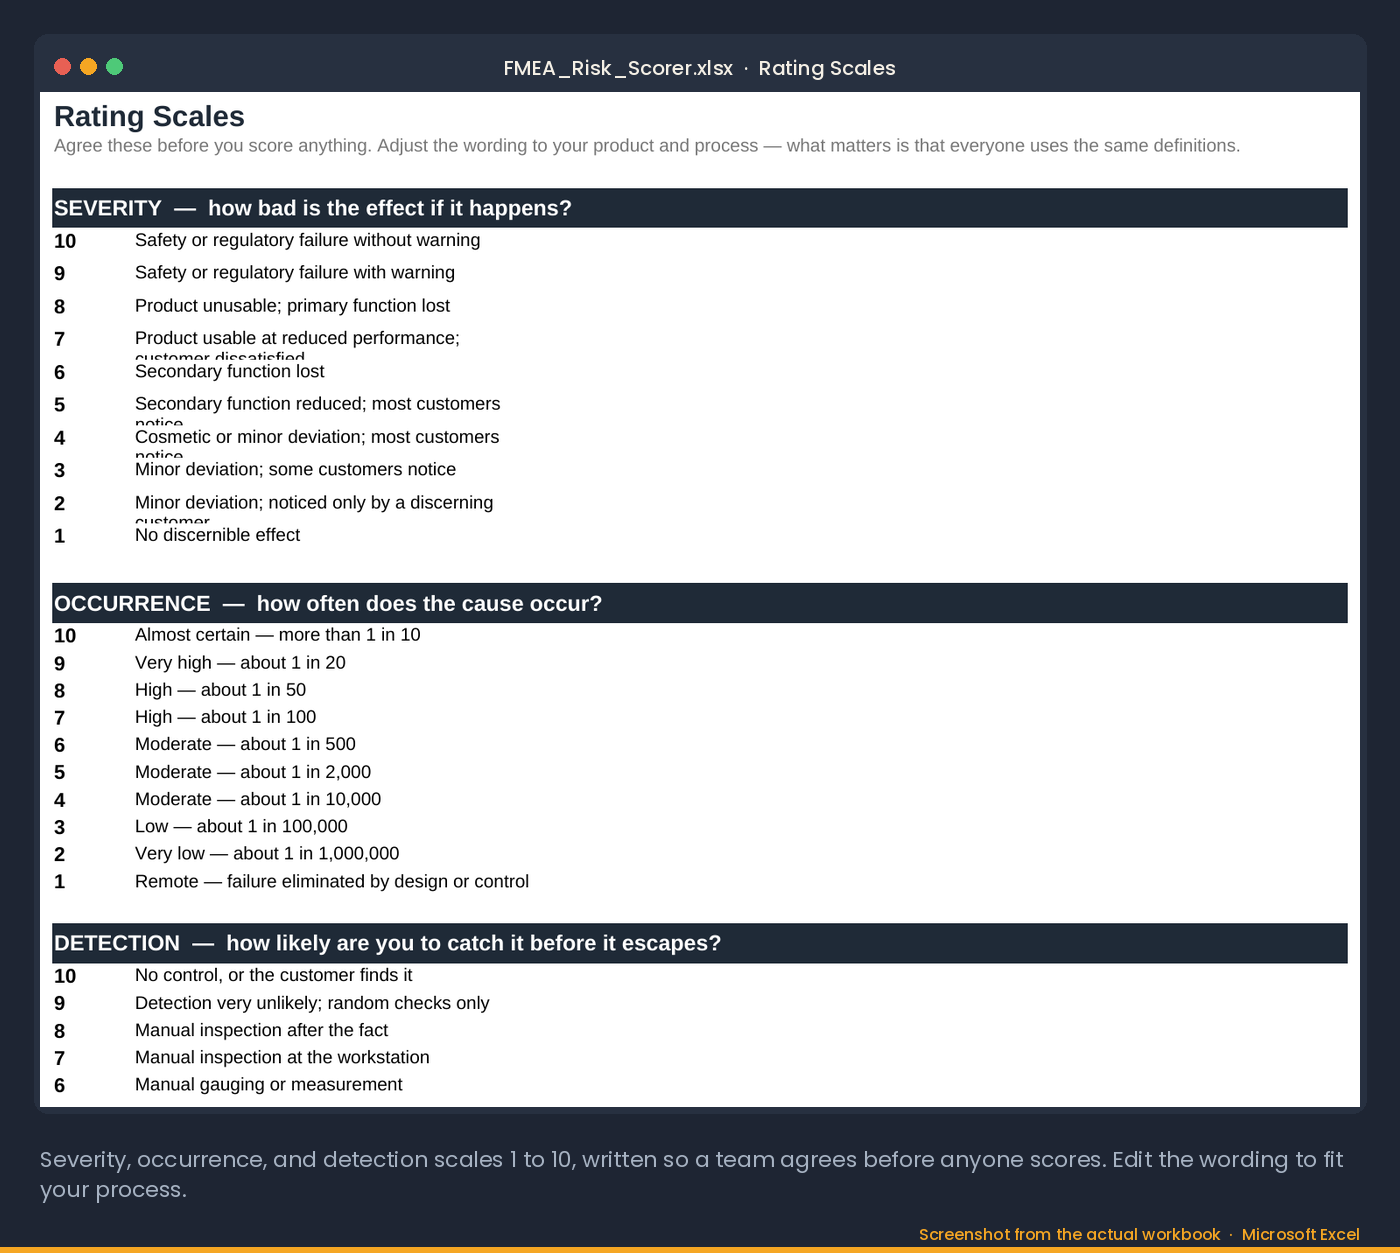Click the yellow minimize window dot
Image resolution: width=1400 pixels, height=1253 pixels.
pos(88,67)
